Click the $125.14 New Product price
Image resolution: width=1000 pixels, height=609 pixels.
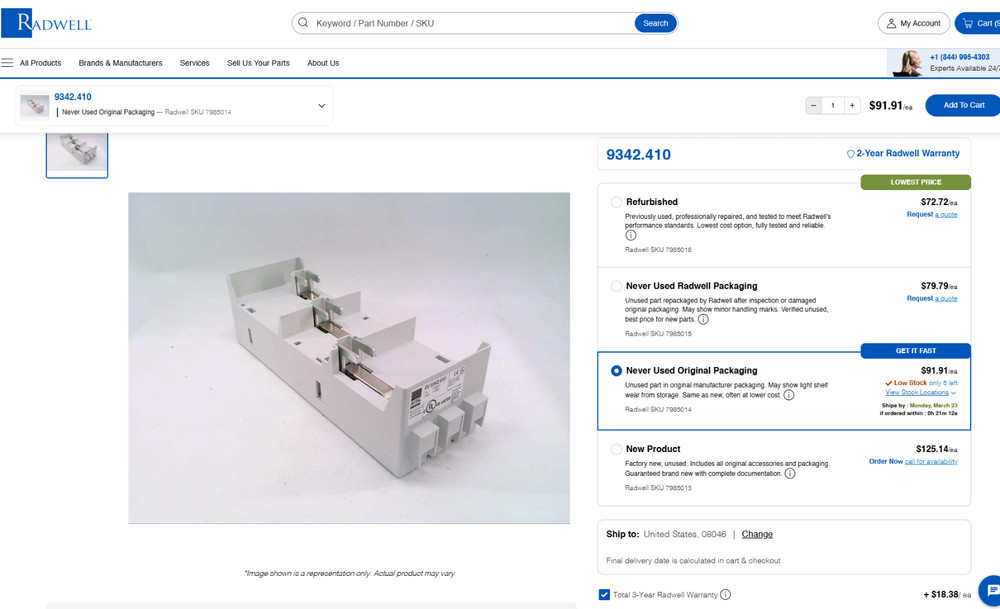tap(936, 449)
